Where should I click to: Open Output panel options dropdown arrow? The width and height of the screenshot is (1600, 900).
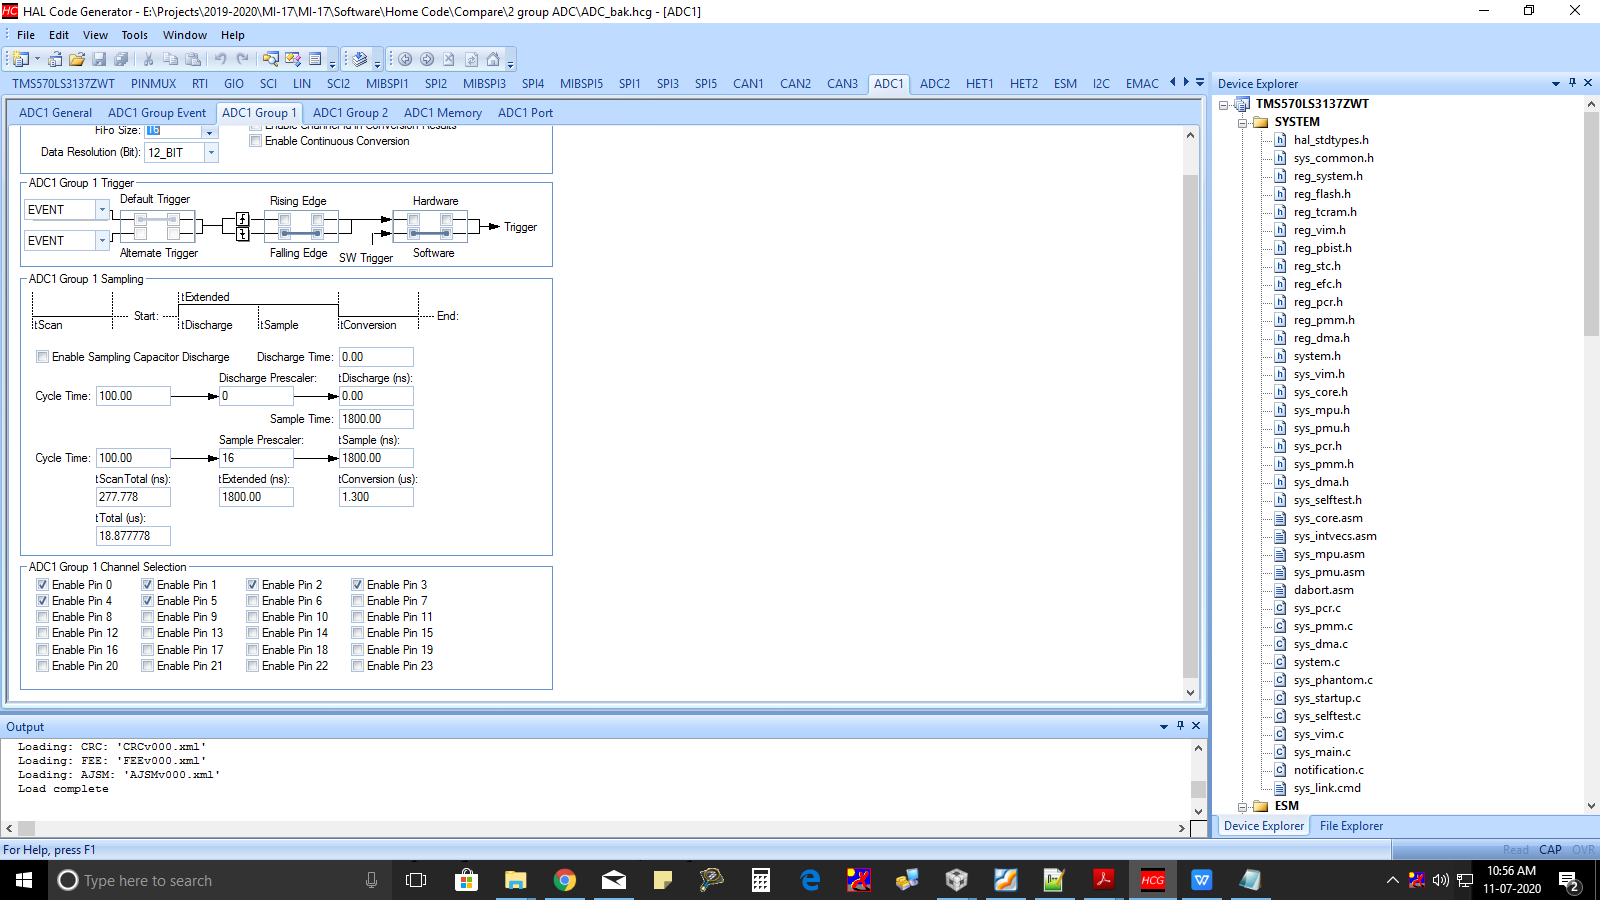(1164, 727)
